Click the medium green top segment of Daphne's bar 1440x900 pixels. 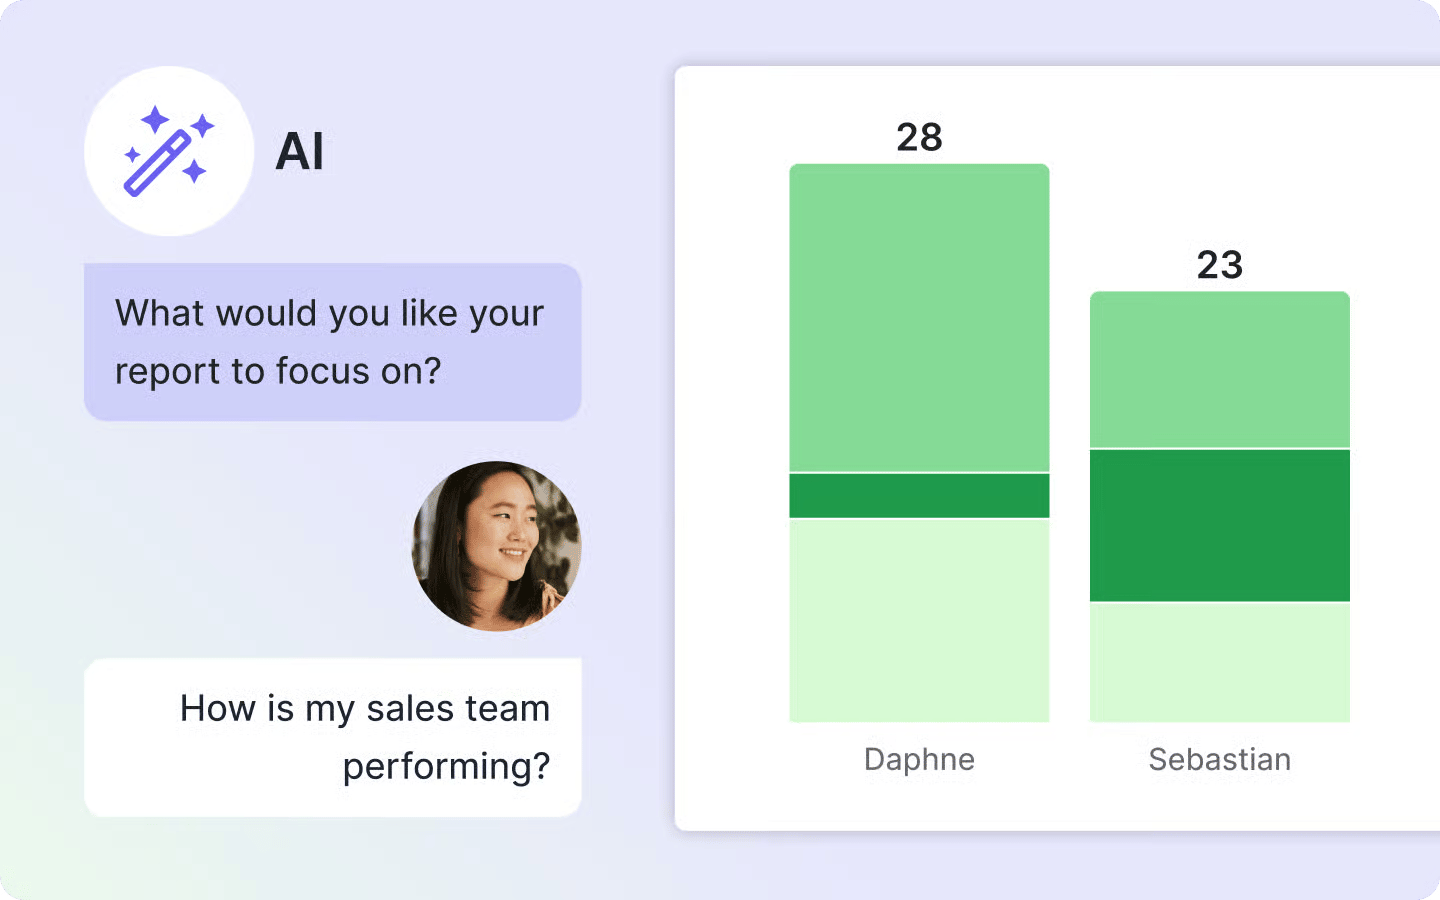click(919, 317)
